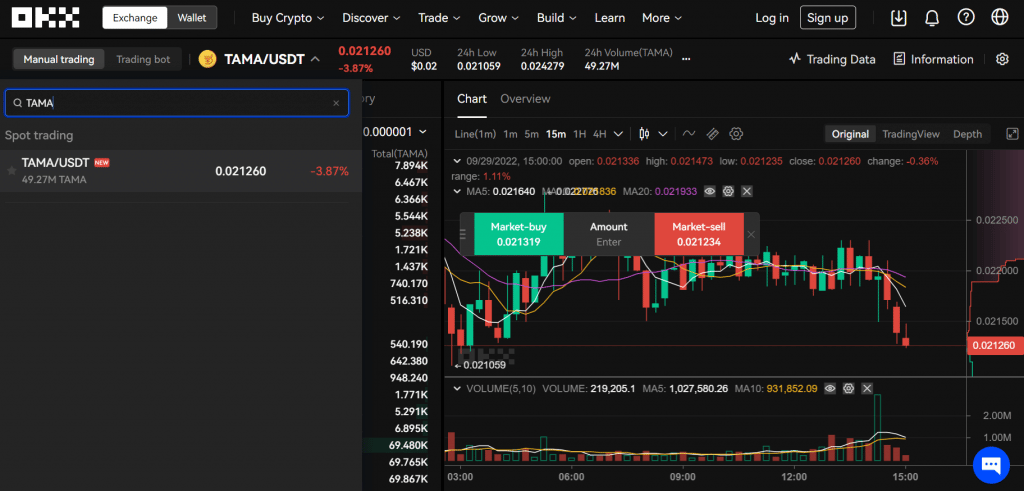Clear the TAMA search with the X
Viewport: 1024px width, 491px height.
tap(336, 103)
